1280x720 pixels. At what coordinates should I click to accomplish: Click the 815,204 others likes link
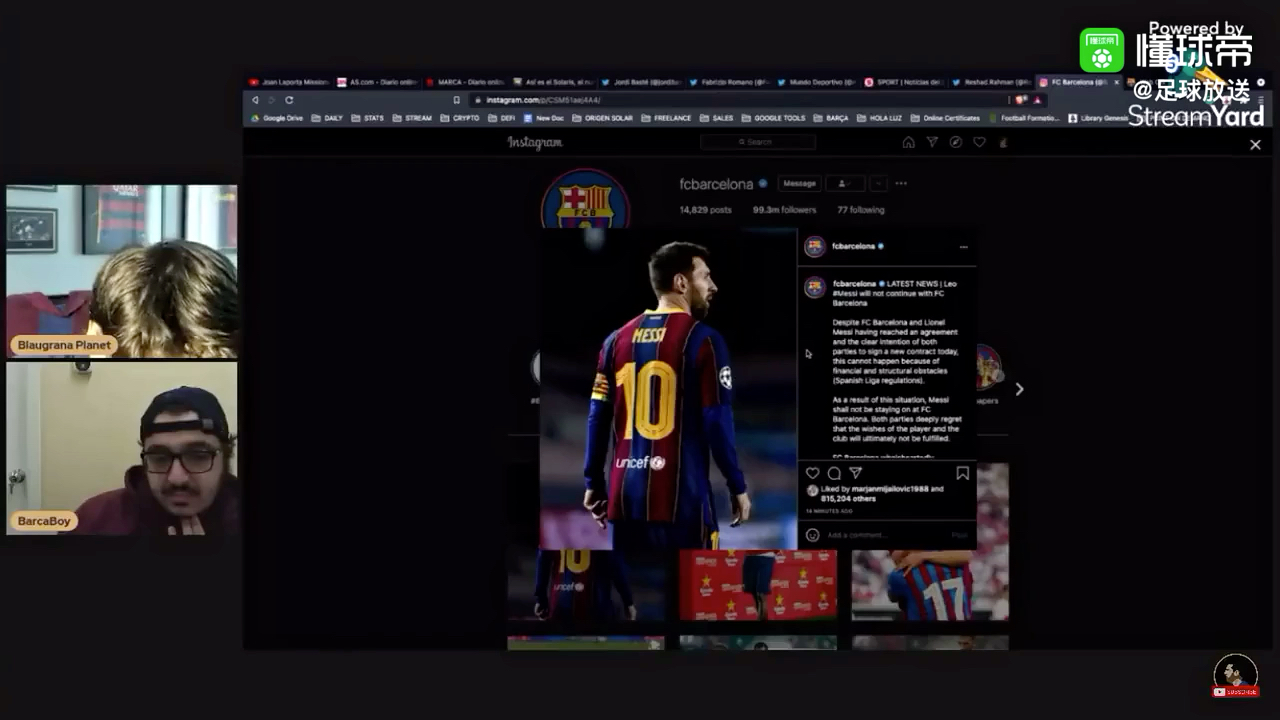click(847, 498)
